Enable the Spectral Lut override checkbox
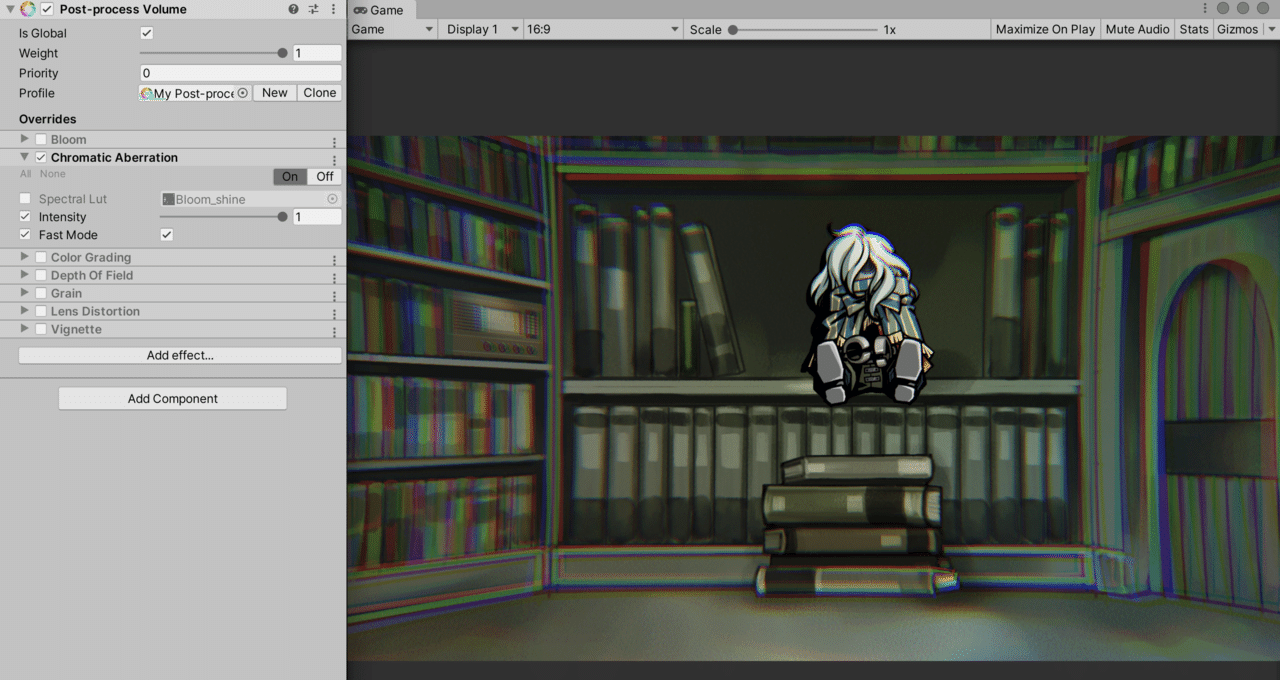The width and height of the screenshot is (1280, 680). [x=25, y=199]
